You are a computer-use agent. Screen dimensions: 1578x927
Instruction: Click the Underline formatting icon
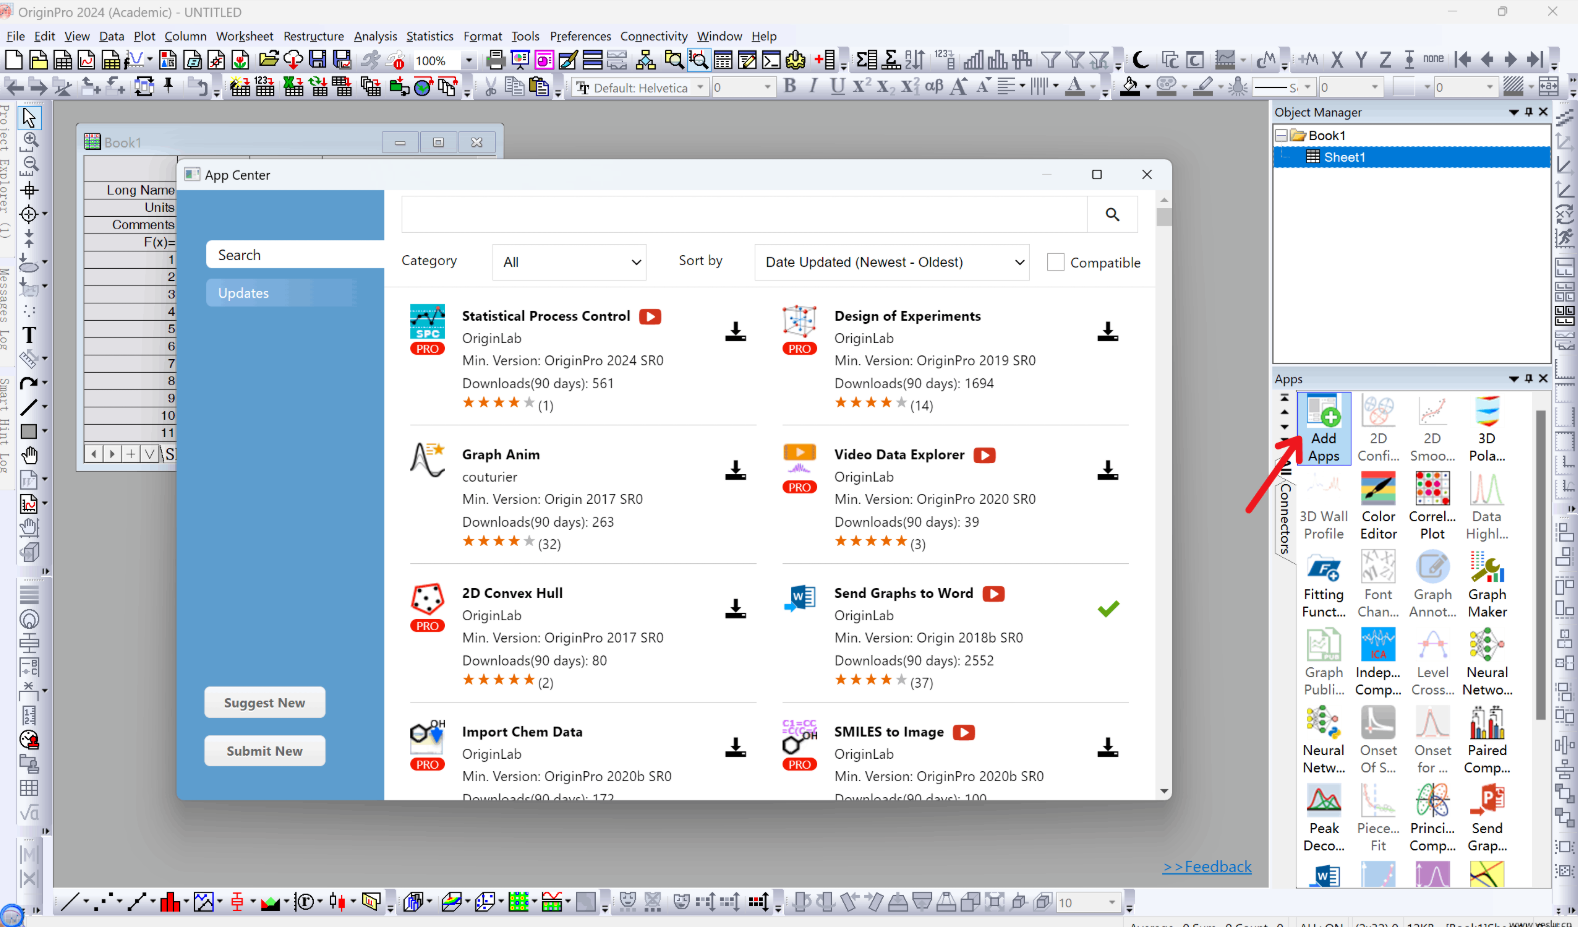(x=837, y=86)
